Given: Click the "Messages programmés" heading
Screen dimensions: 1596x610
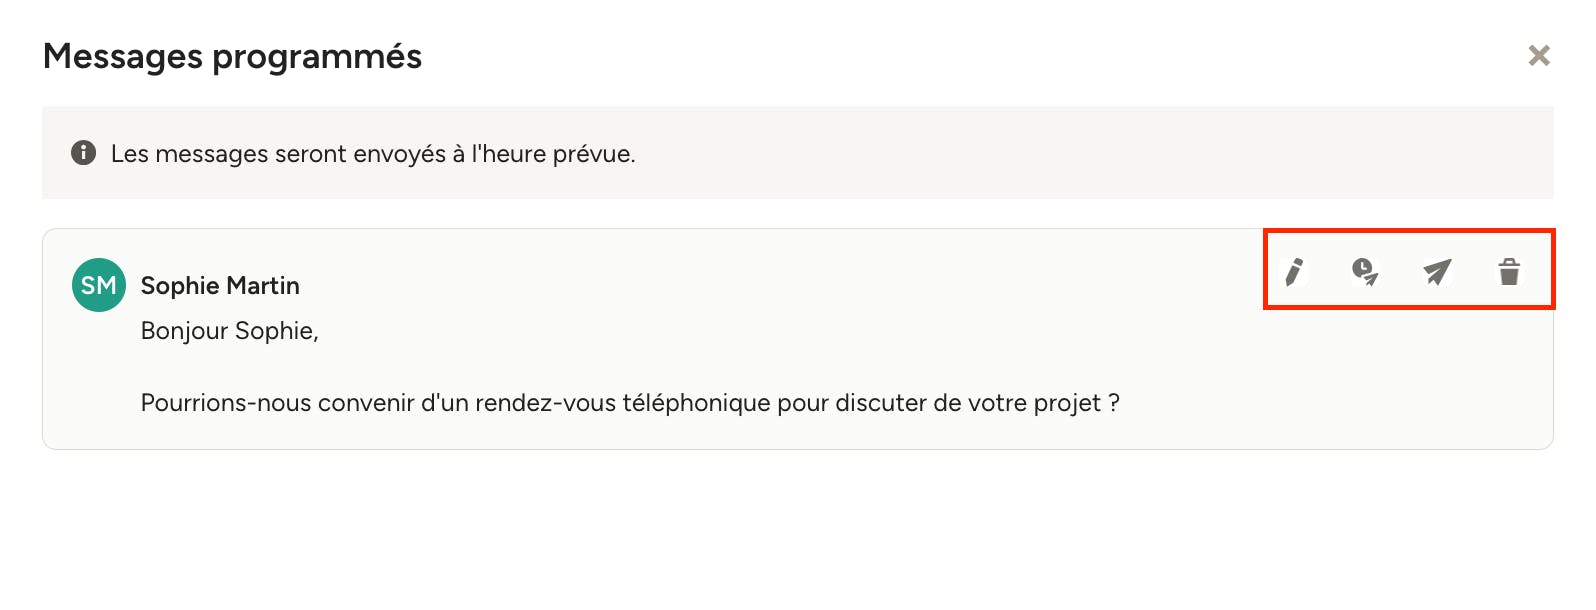Looking at the screenshot, I should (232, 57).
